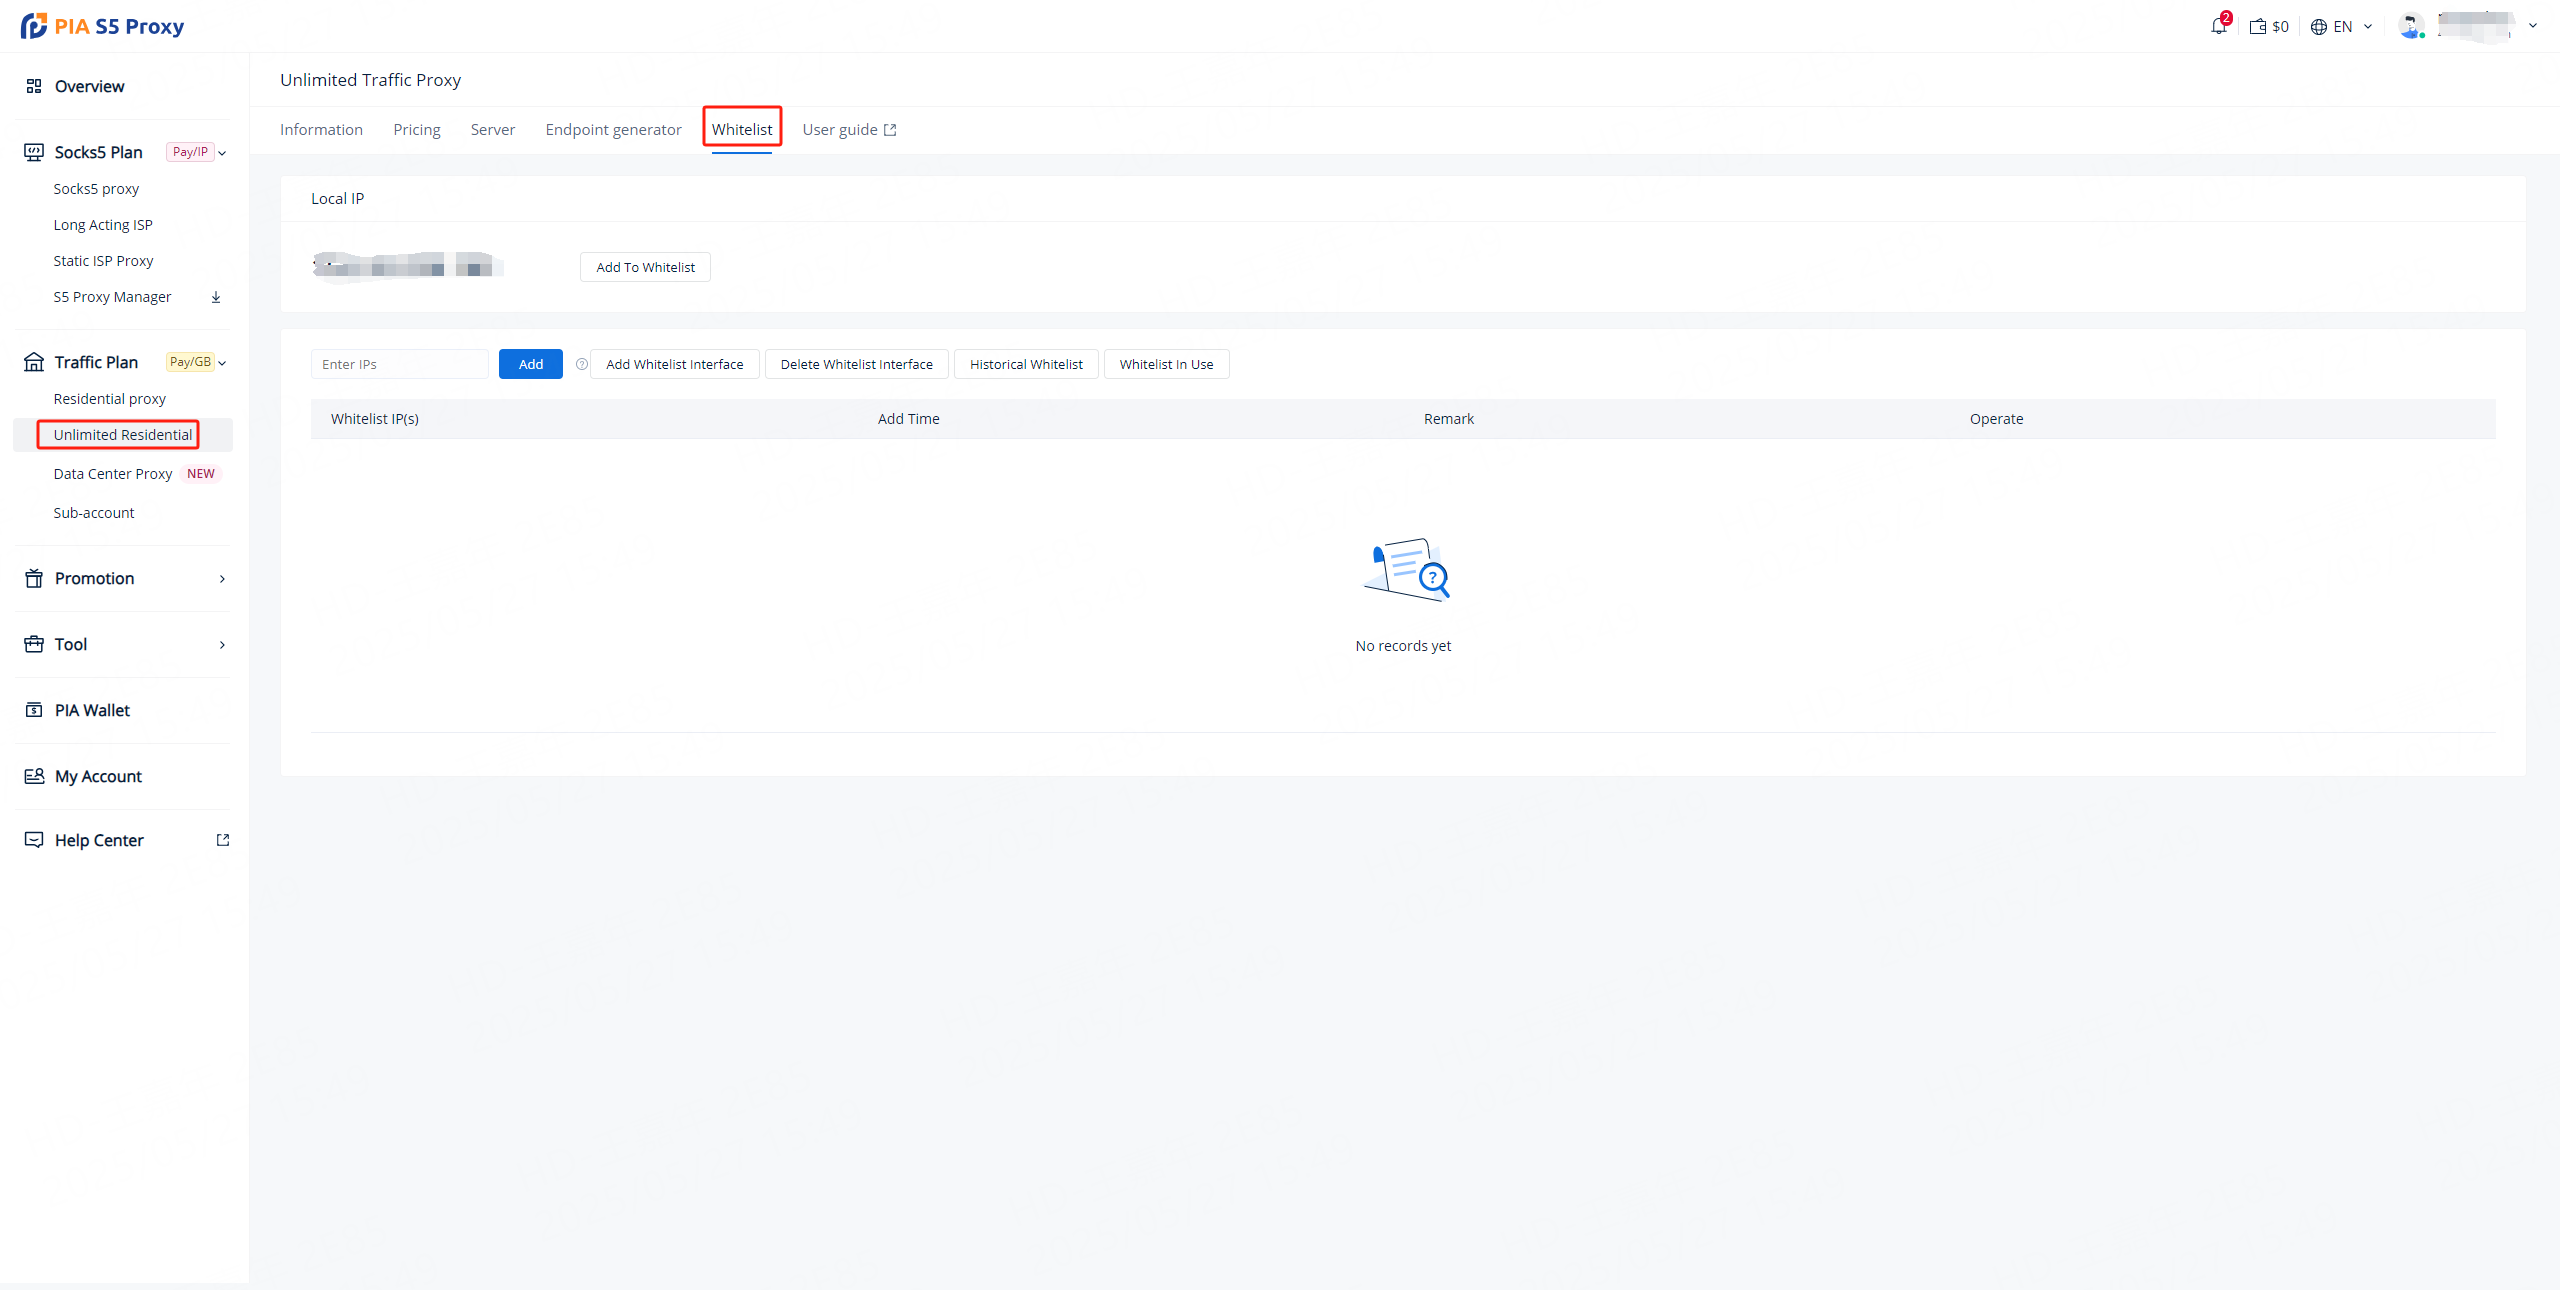The image size is (2560, 1290).
Task: Click the Historical Whitelist button
Action: (1026, 364)
